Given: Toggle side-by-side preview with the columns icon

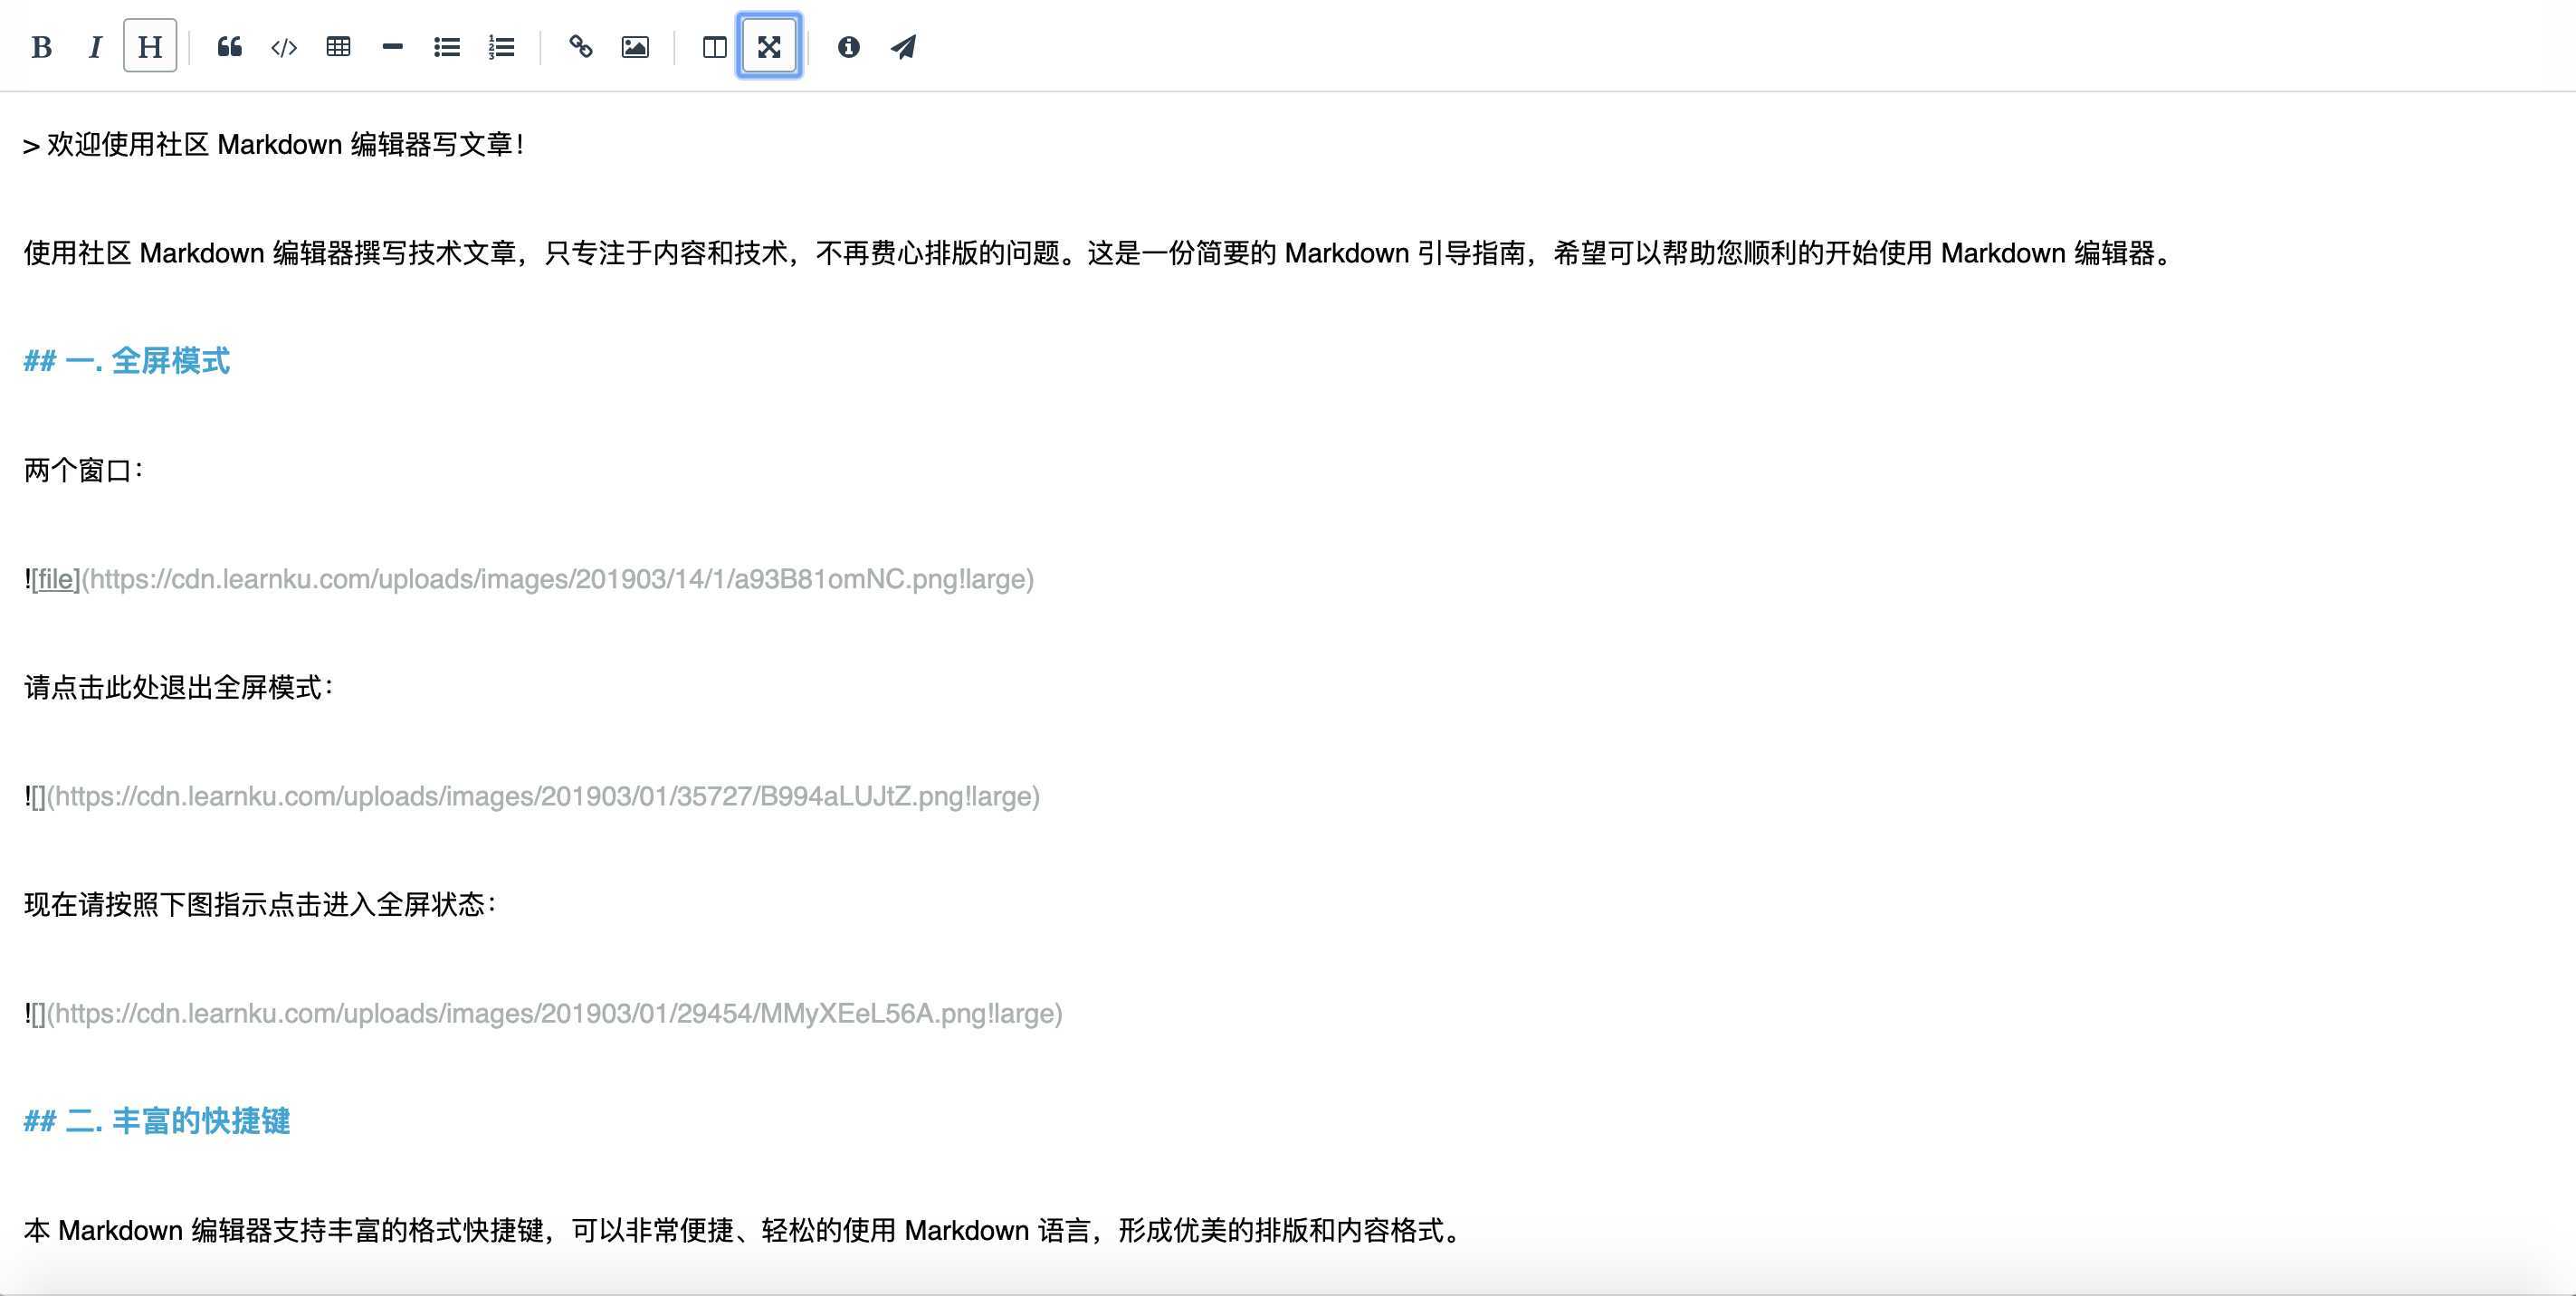Looking at the screenshot, I should pyautogui.click(x=714, y=46).
